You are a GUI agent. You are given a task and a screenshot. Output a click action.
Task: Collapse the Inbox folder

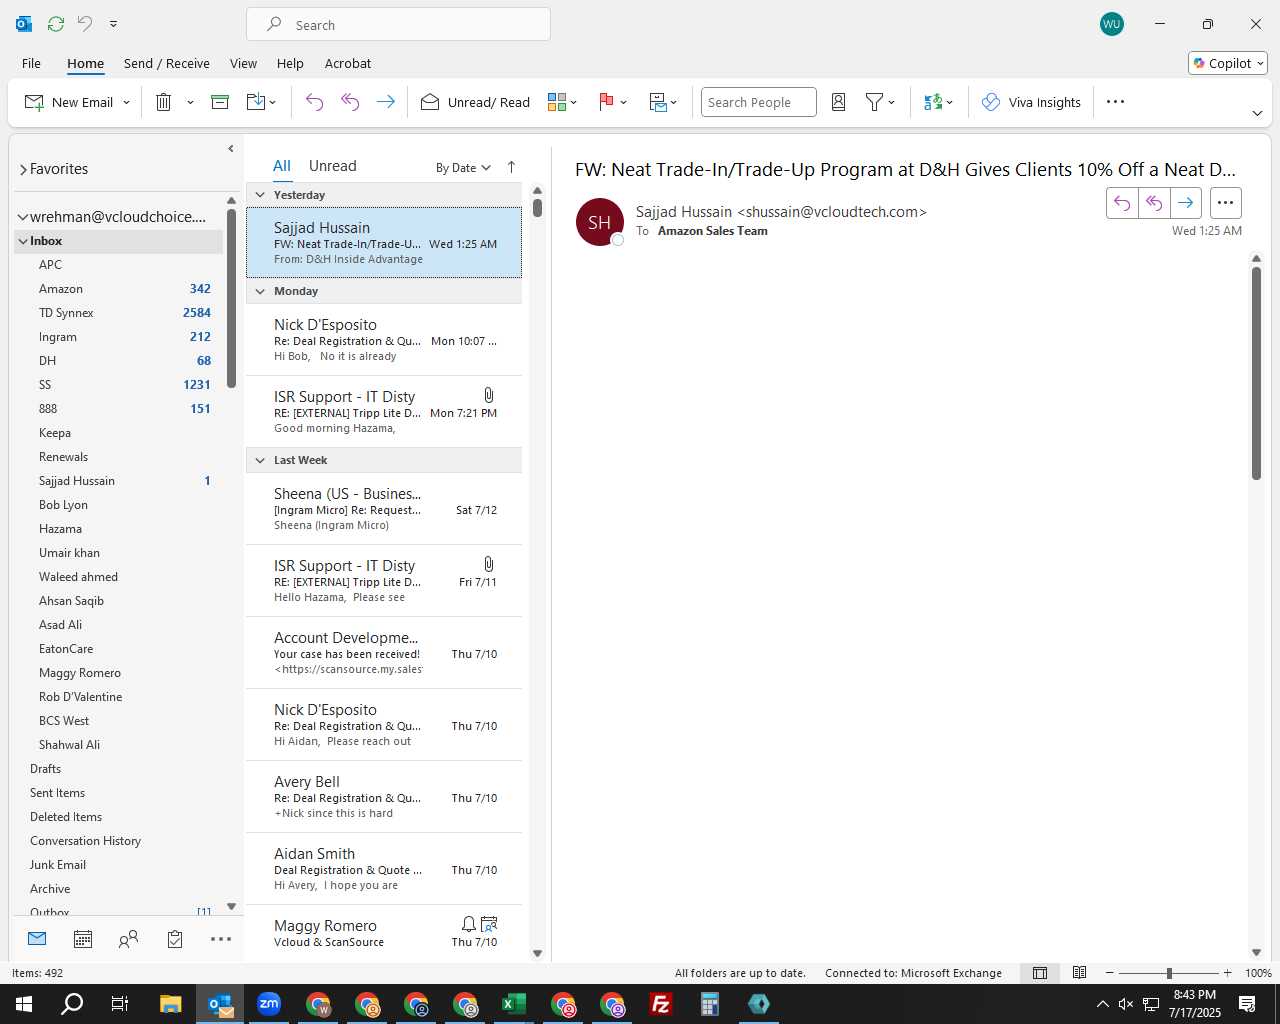click(x=22, y=241)
